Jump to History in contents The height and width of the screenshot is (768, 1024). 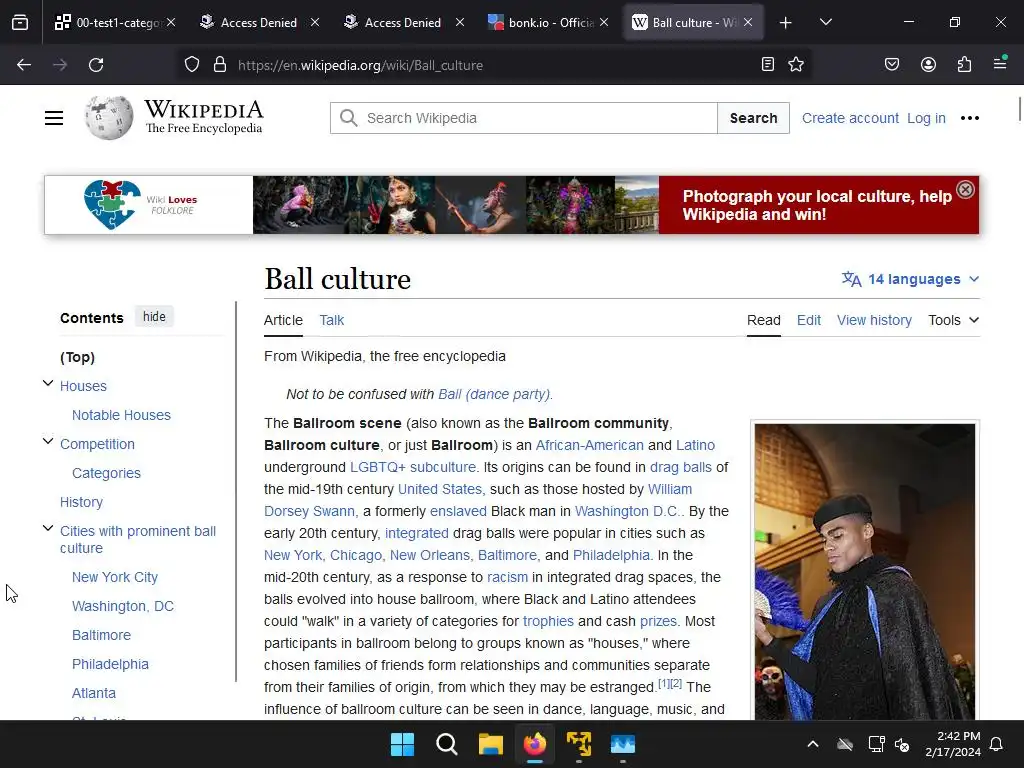point(82,502)
